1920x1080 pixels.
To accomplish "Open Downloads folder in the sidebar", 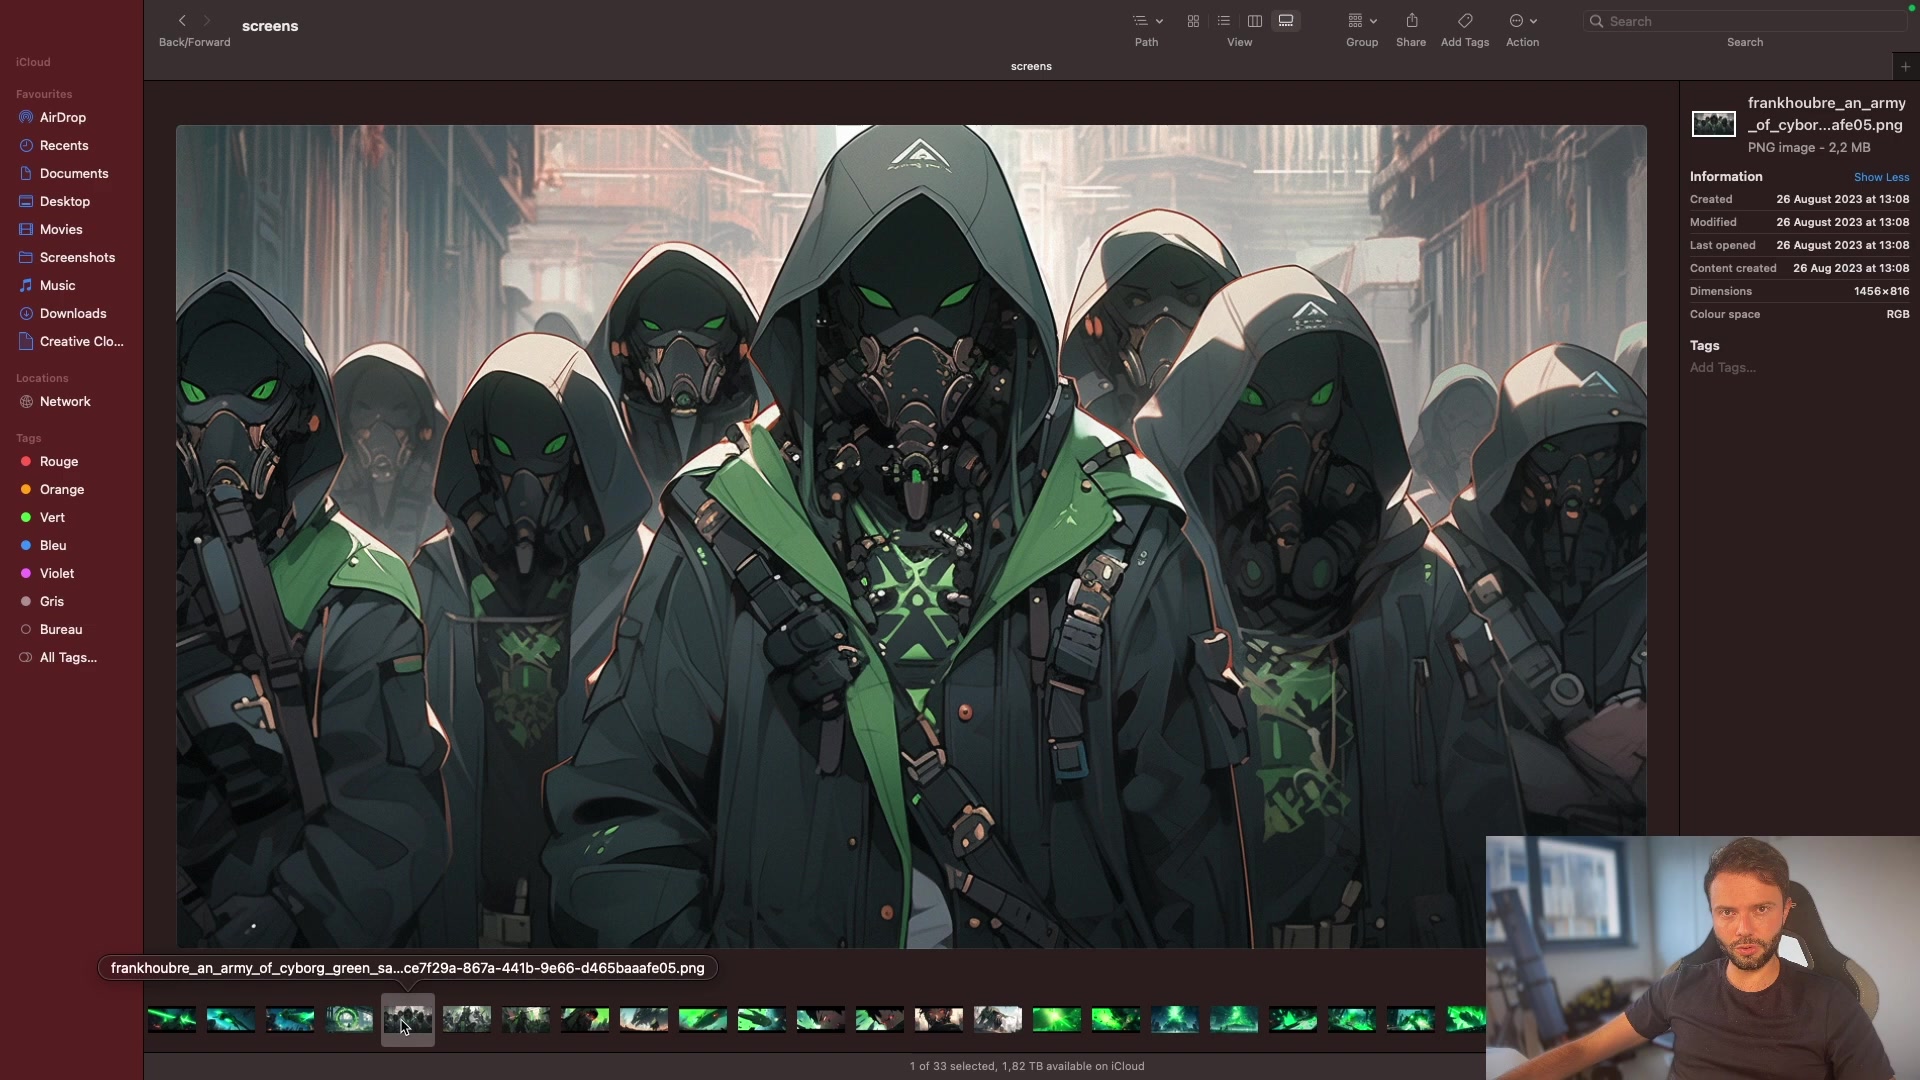I will tap(72, 314).
